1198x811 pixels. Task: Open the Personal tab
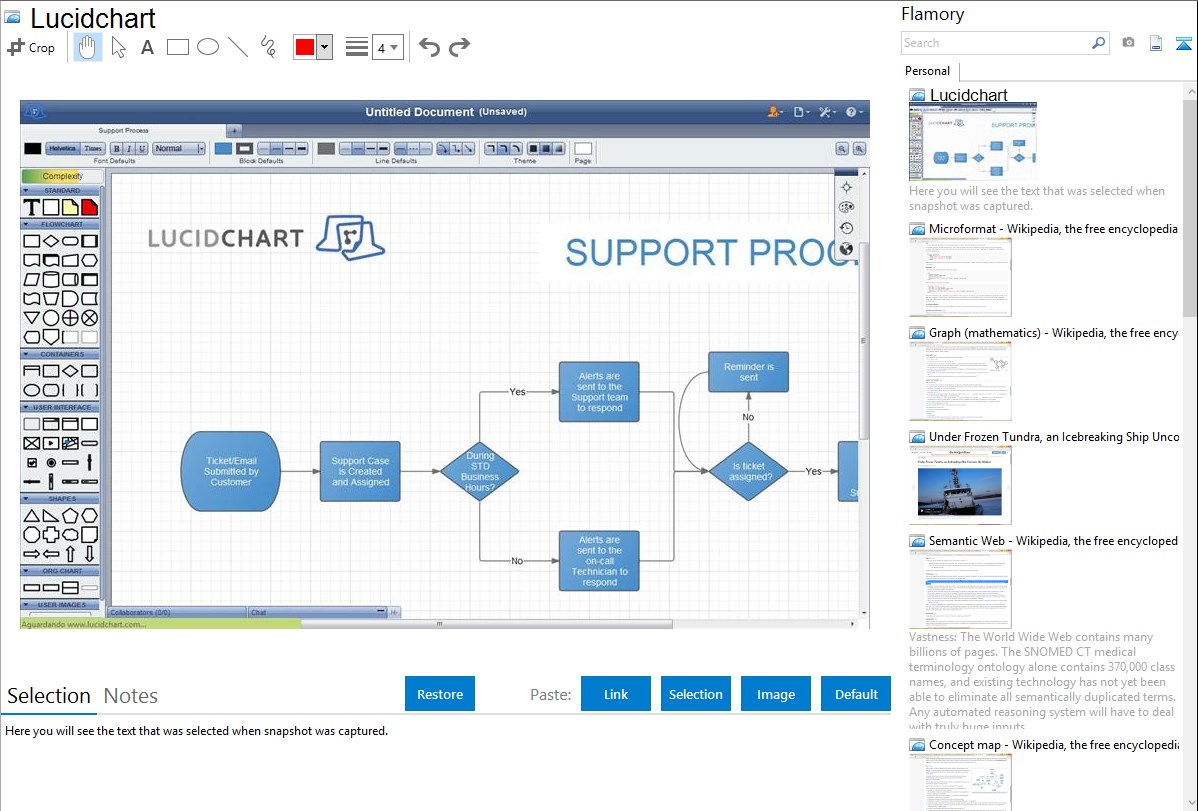point(928,71)
